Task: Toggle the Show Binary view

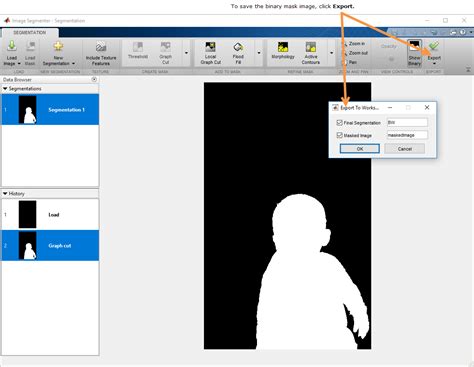Action: coord(414,53)
